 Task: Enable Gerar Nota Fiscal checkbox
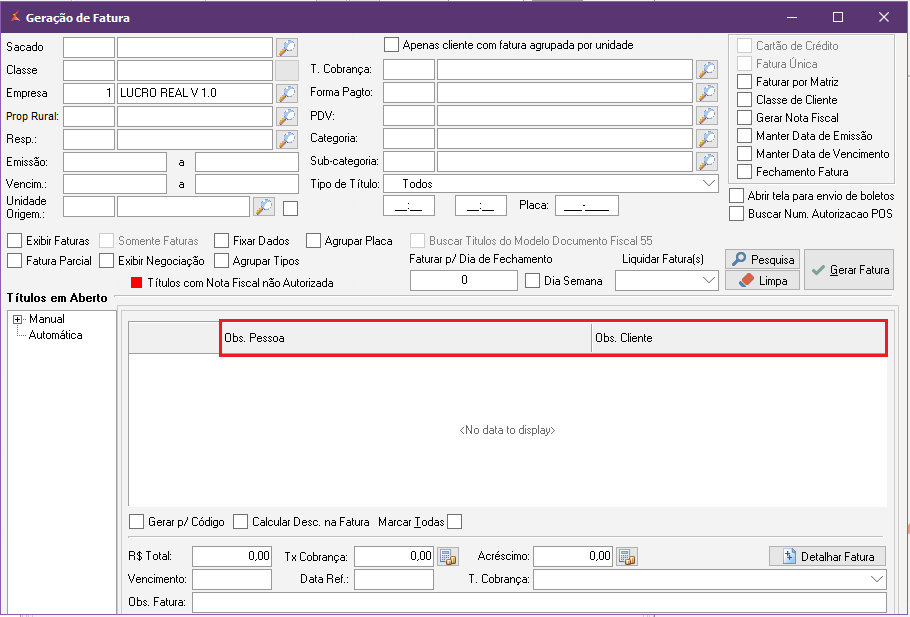[x=744, y=118]
